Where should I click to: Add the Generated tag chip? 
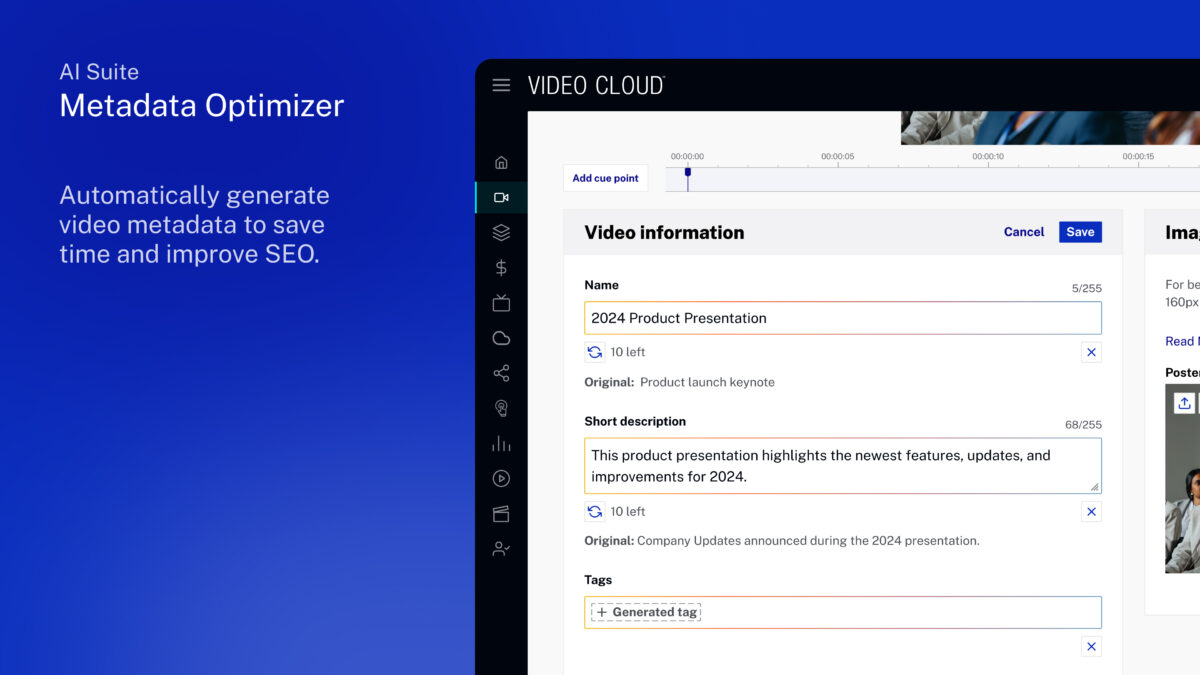coord(644,612)
